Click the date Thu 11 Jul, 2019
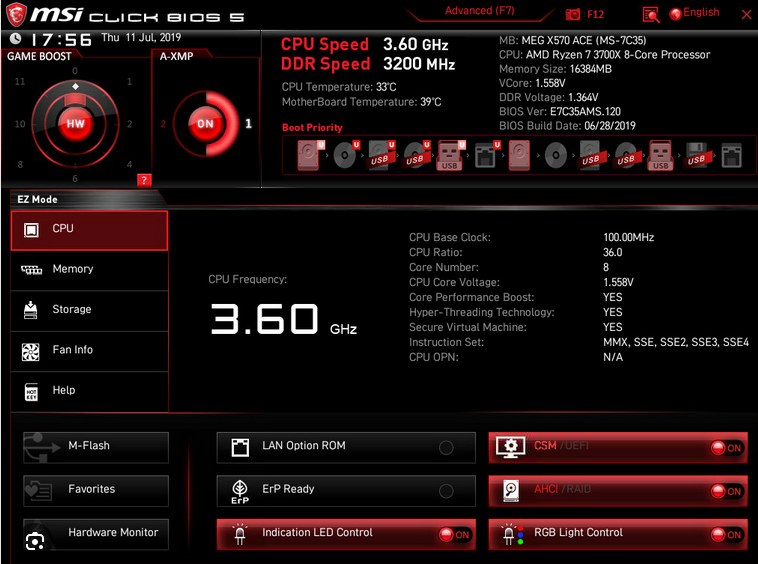Image resolution: width=758 pixels, height=564 pixels. (141, 37)
